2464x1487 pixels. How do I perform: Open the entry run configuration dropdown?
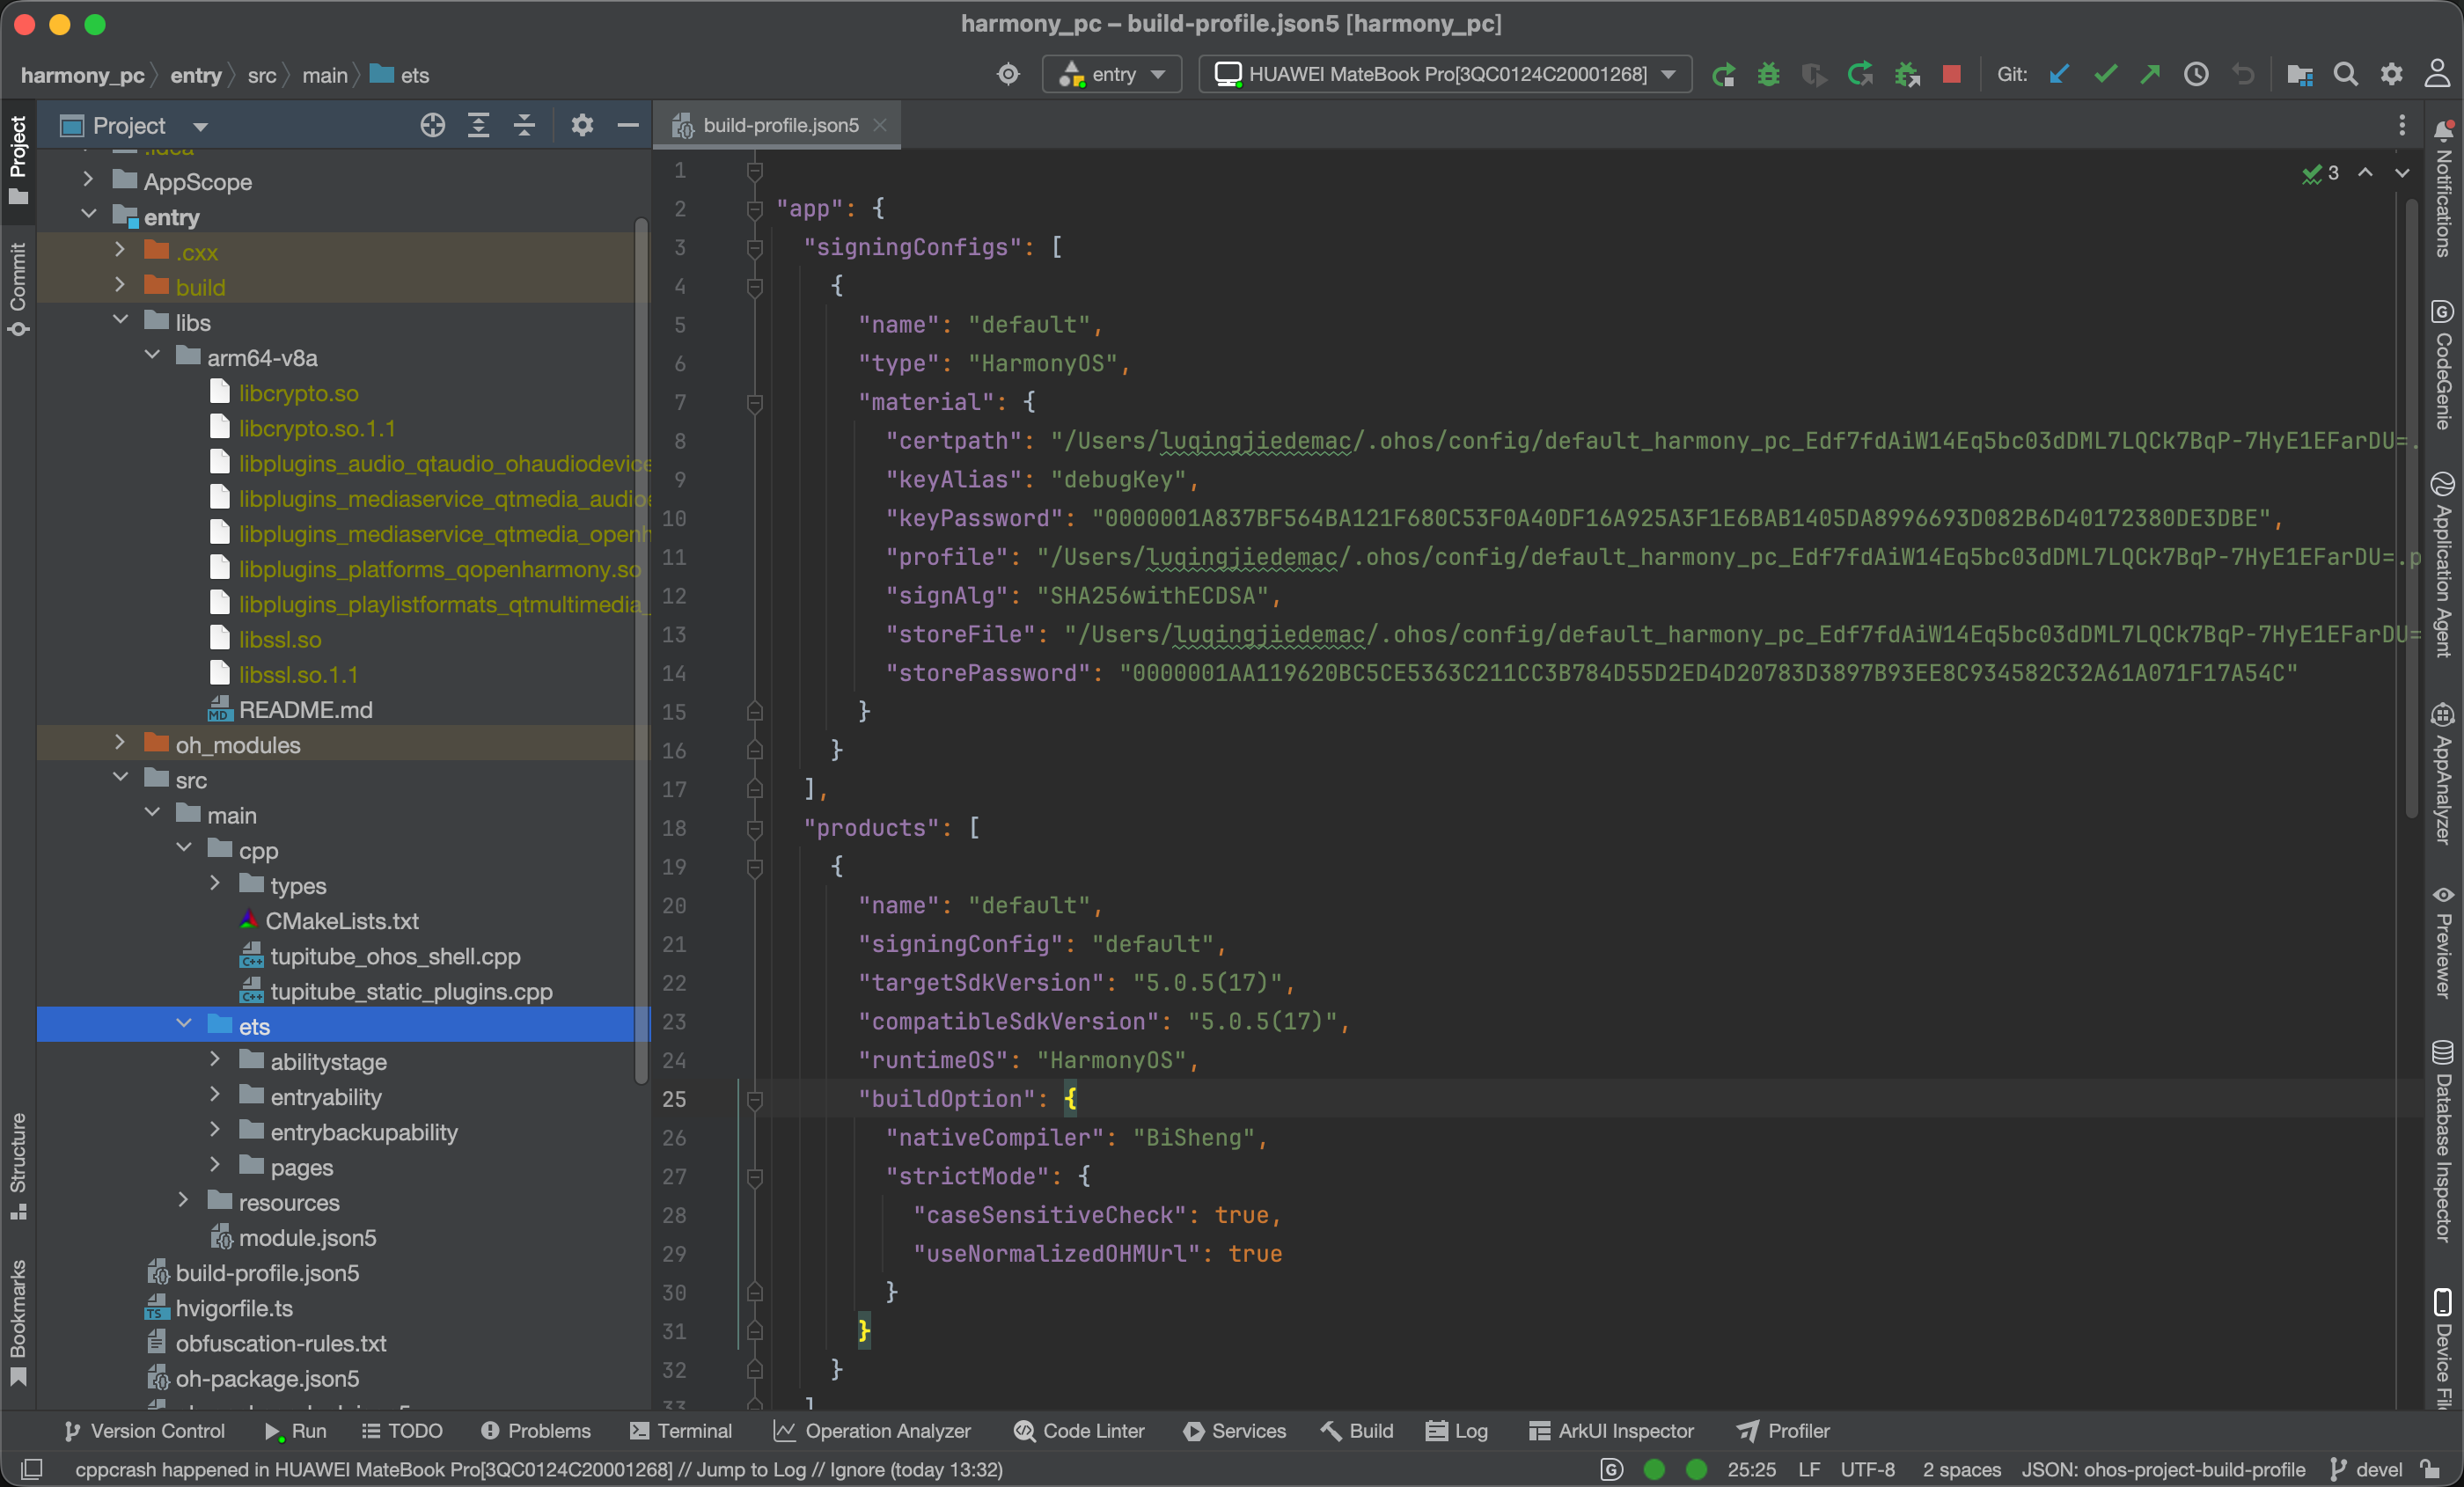[1112, 75]
